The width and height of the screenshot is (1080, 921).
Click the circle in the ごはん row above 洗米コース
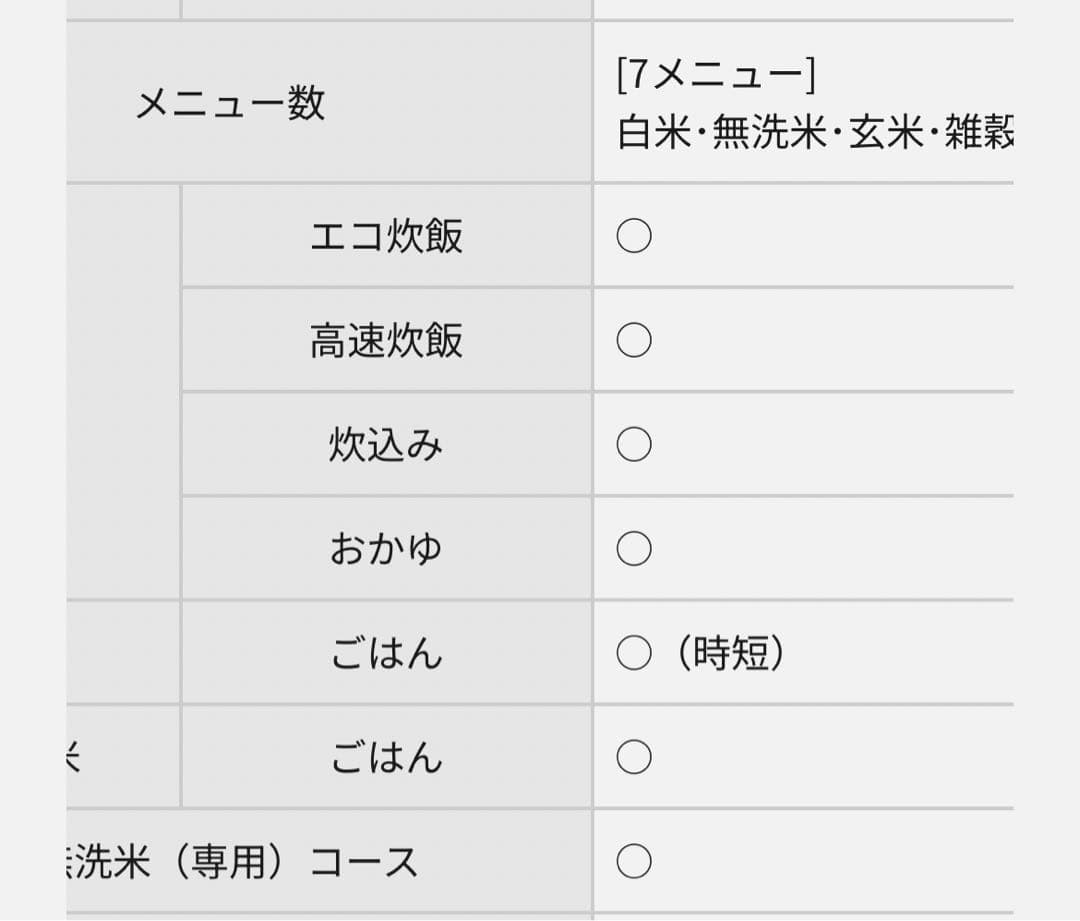pyautogui.click(x=634, y=758)
